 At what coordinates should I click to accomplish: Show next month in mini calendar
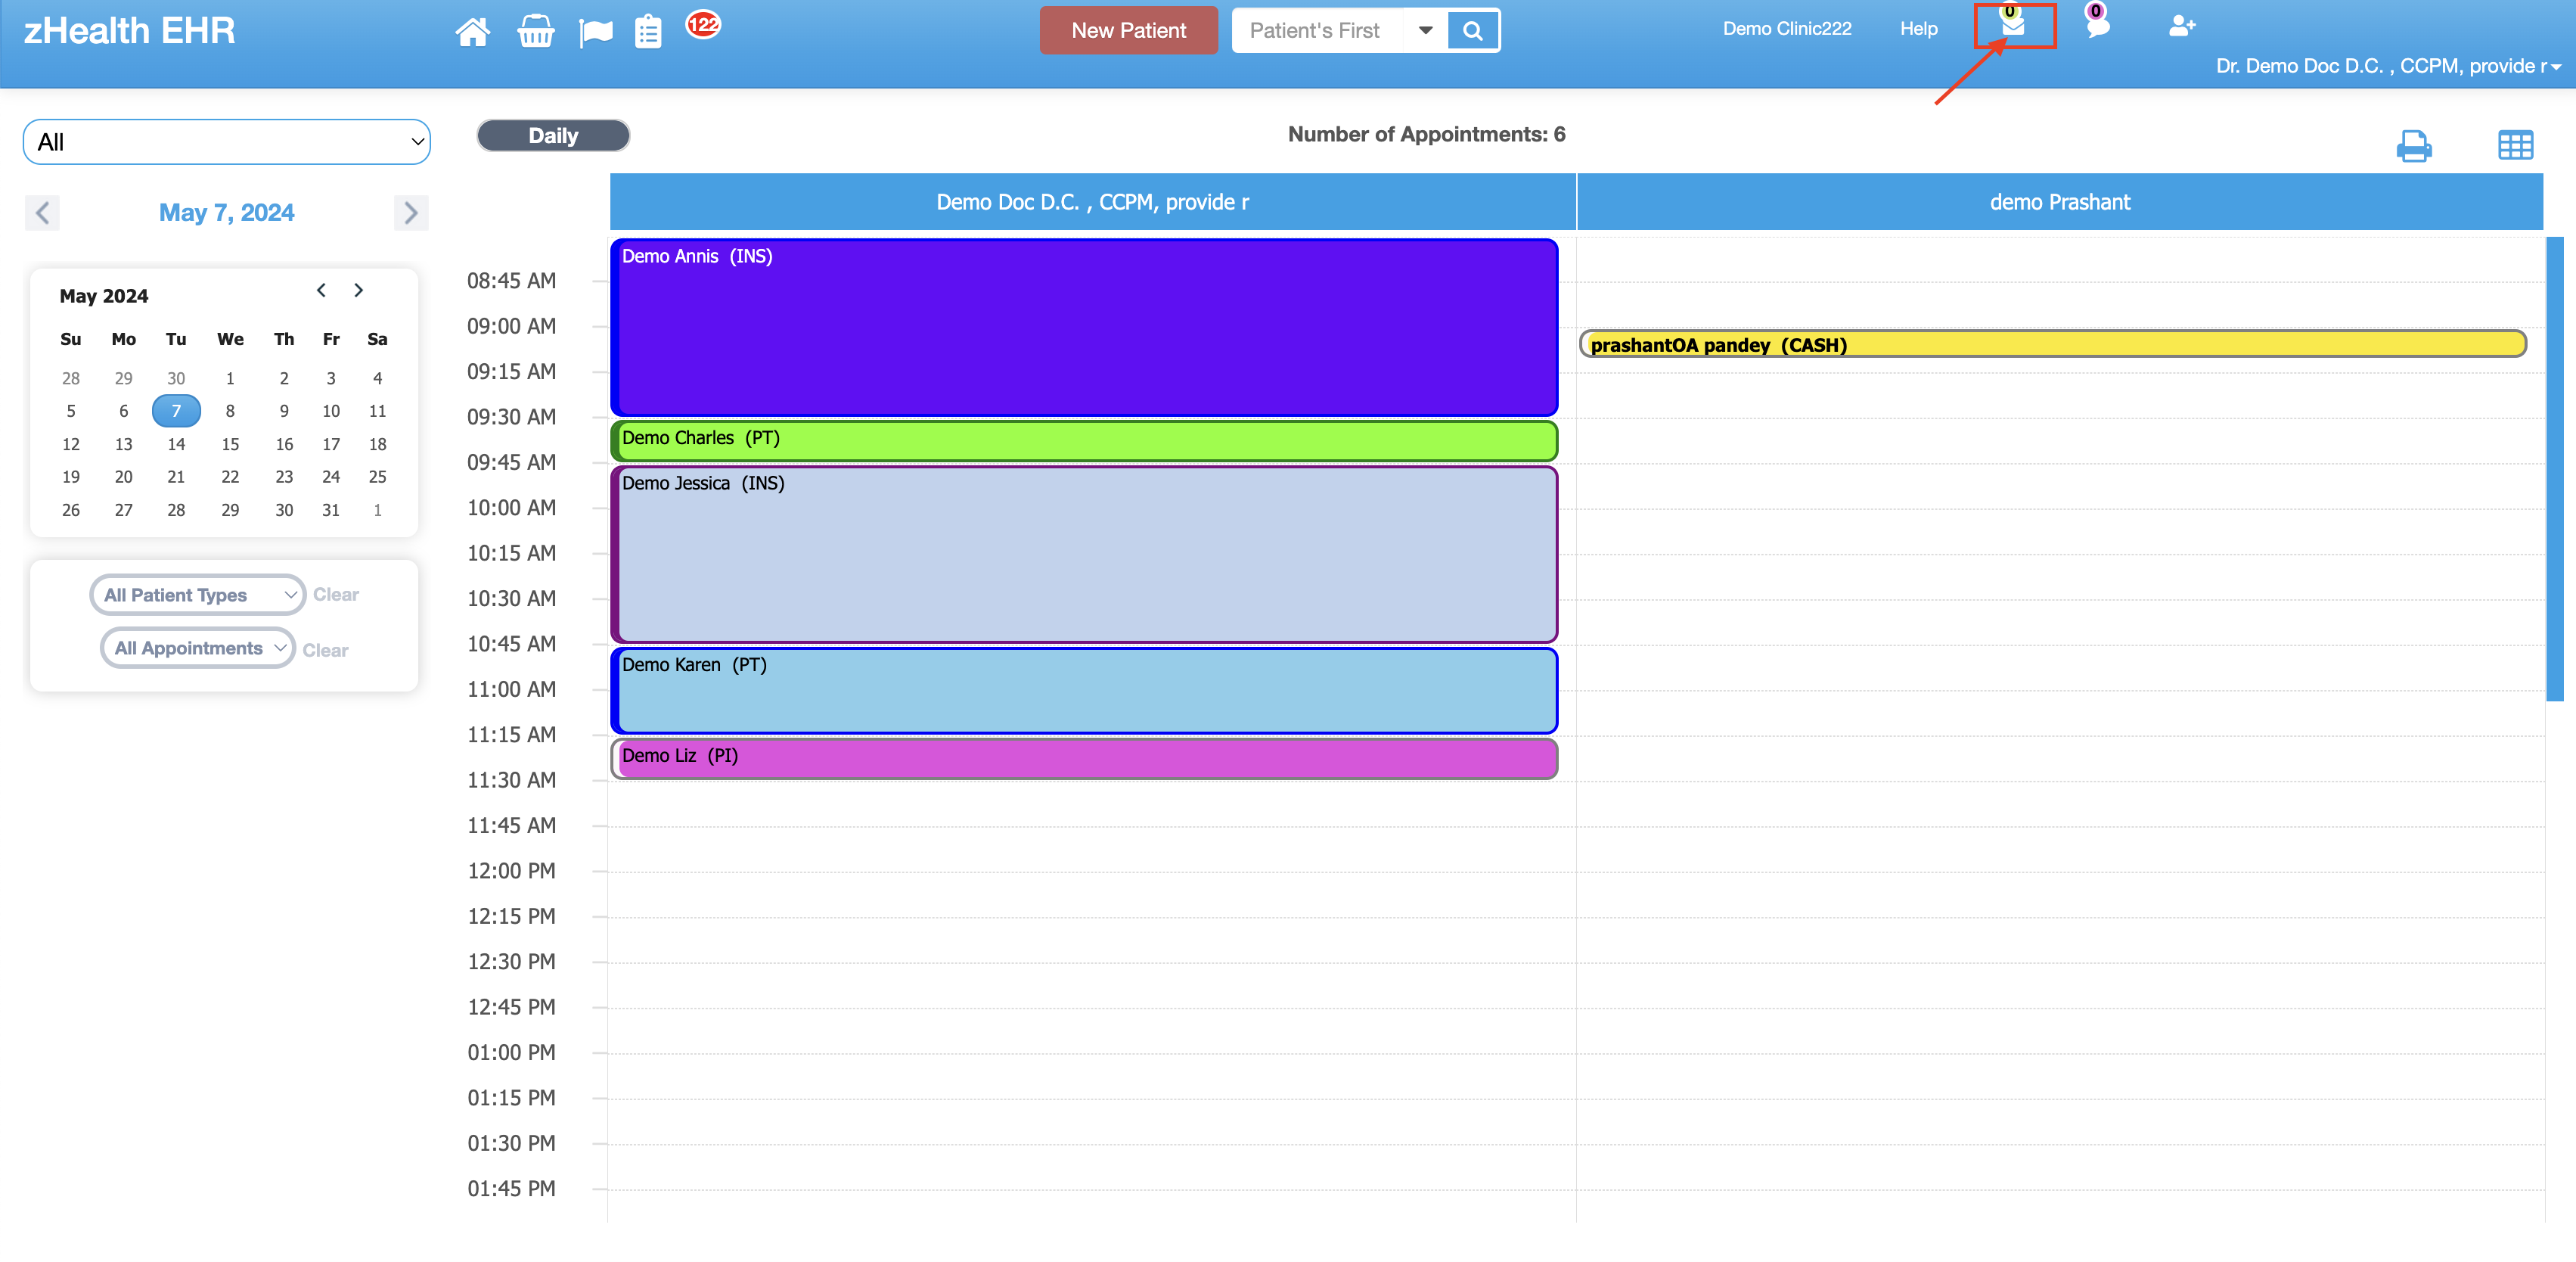pyautogui.click(x=358, y=290)
